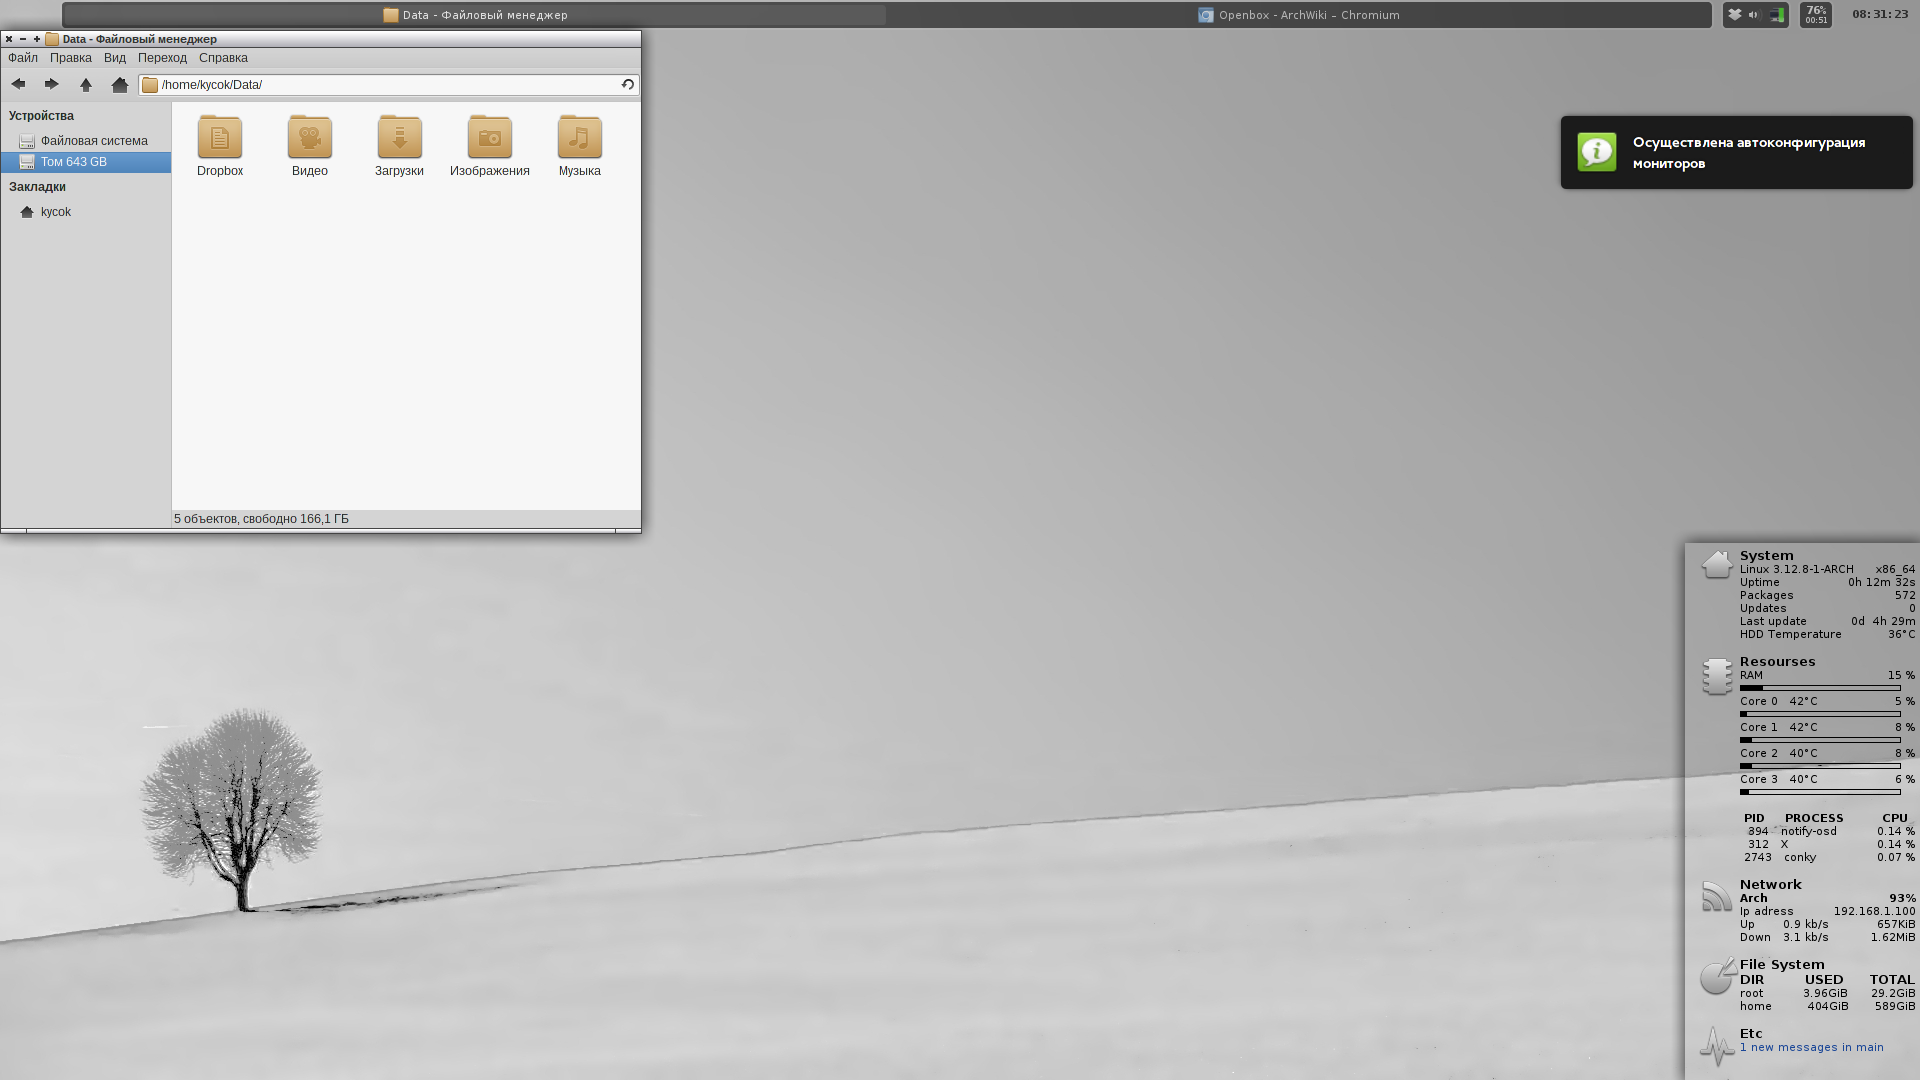
Task: Open the Переход menu
Action: [162, 58]
